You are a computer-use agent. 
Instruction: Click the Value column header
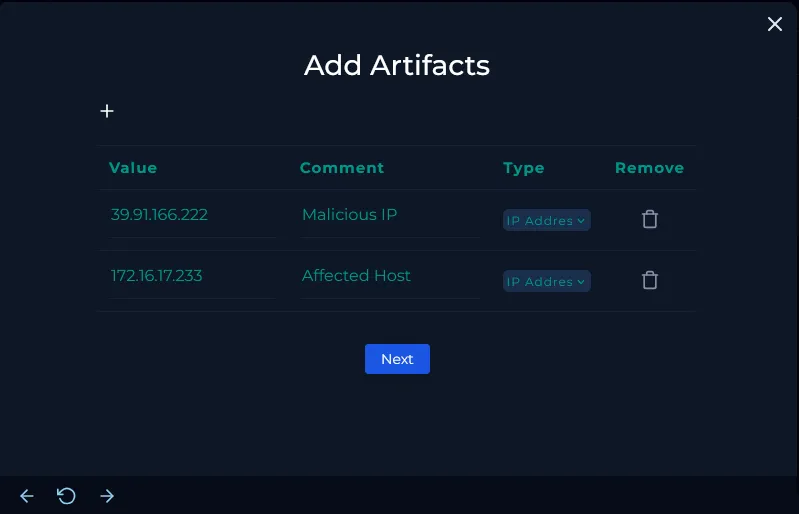[x=133, y=168]
